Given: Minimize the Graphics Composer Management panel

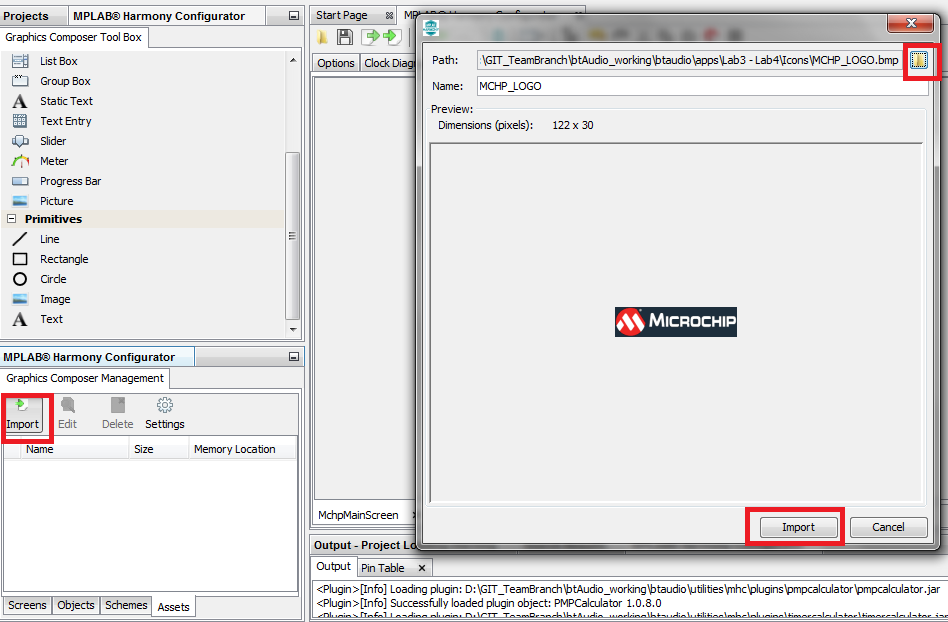Looking at the screenshot, I should click(x=293, y=357).
